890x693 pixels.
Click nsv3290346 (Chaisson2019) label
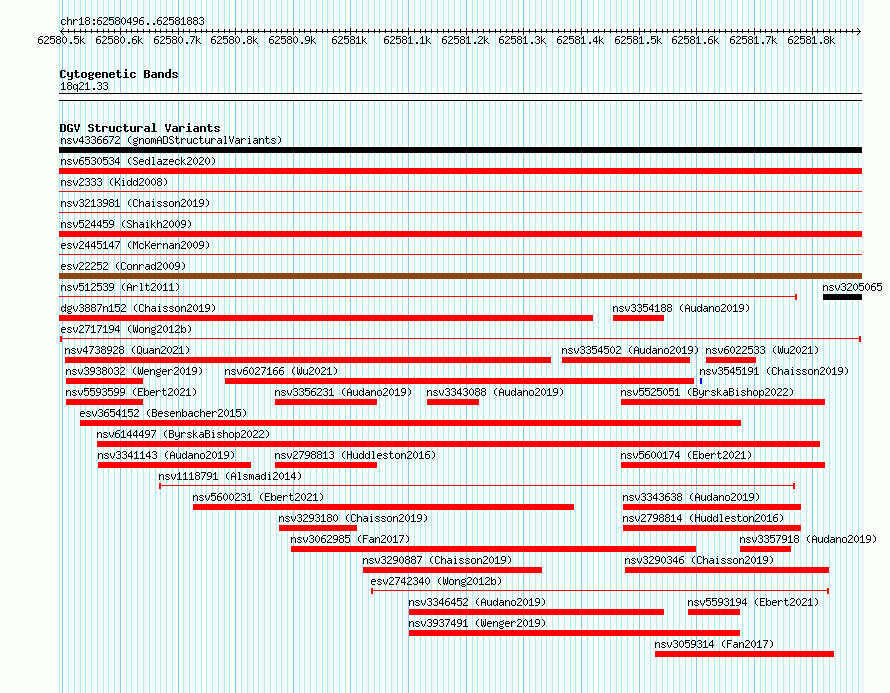[699, 560]
